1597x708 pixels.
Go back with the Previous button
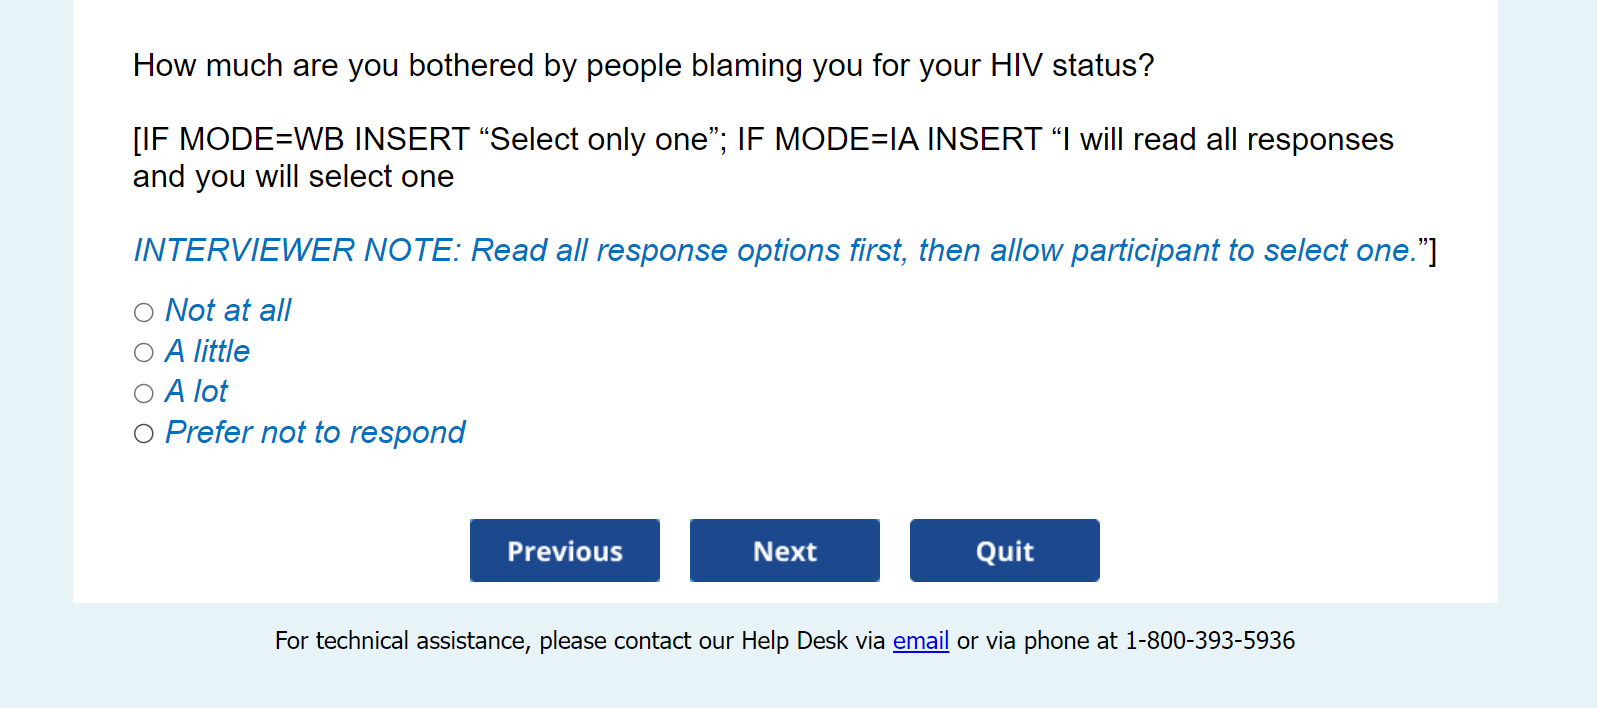tap(564, 550)
